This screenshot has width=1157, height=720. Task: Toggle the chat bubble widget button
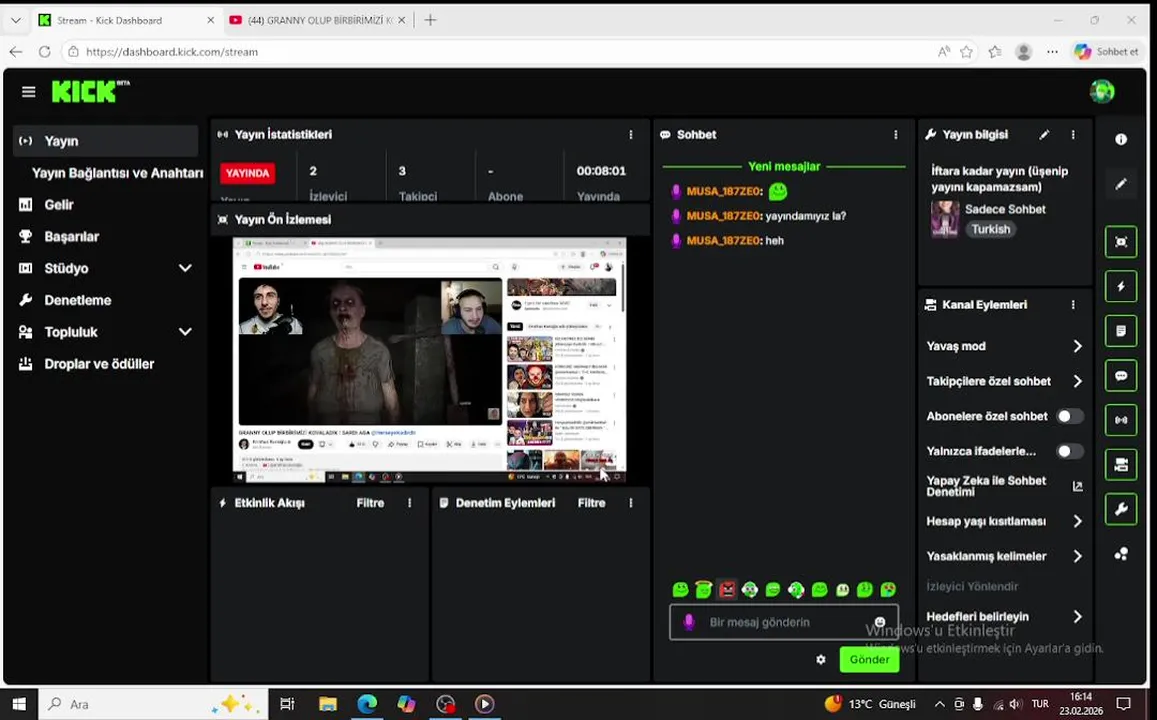tap(1121, 375)
